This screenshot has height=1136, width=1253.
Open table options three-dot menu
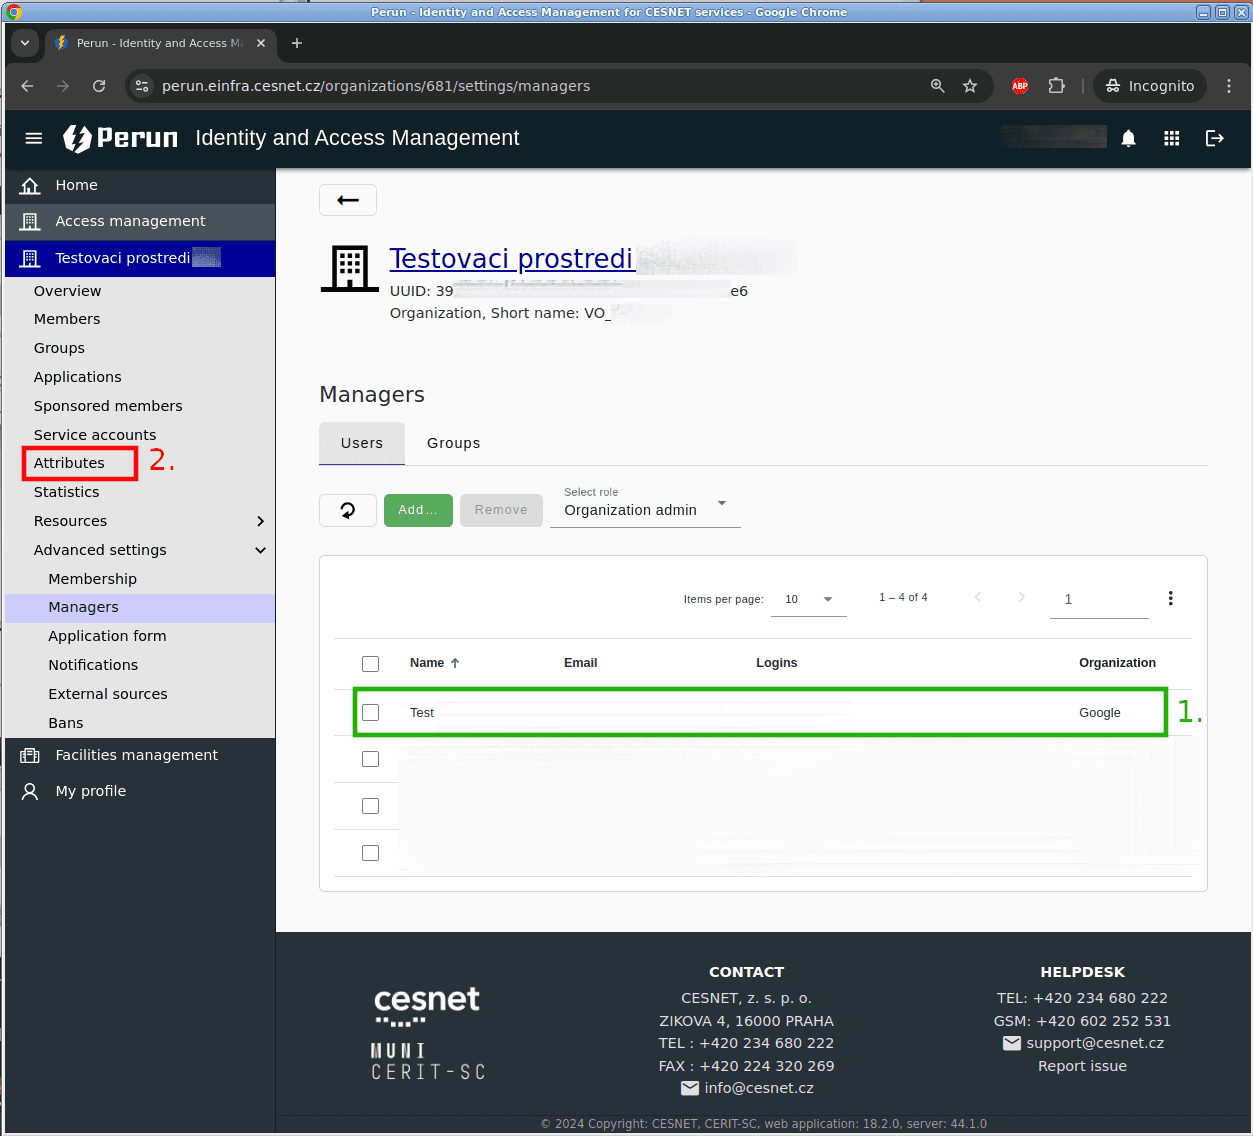tap(1170, 598)
